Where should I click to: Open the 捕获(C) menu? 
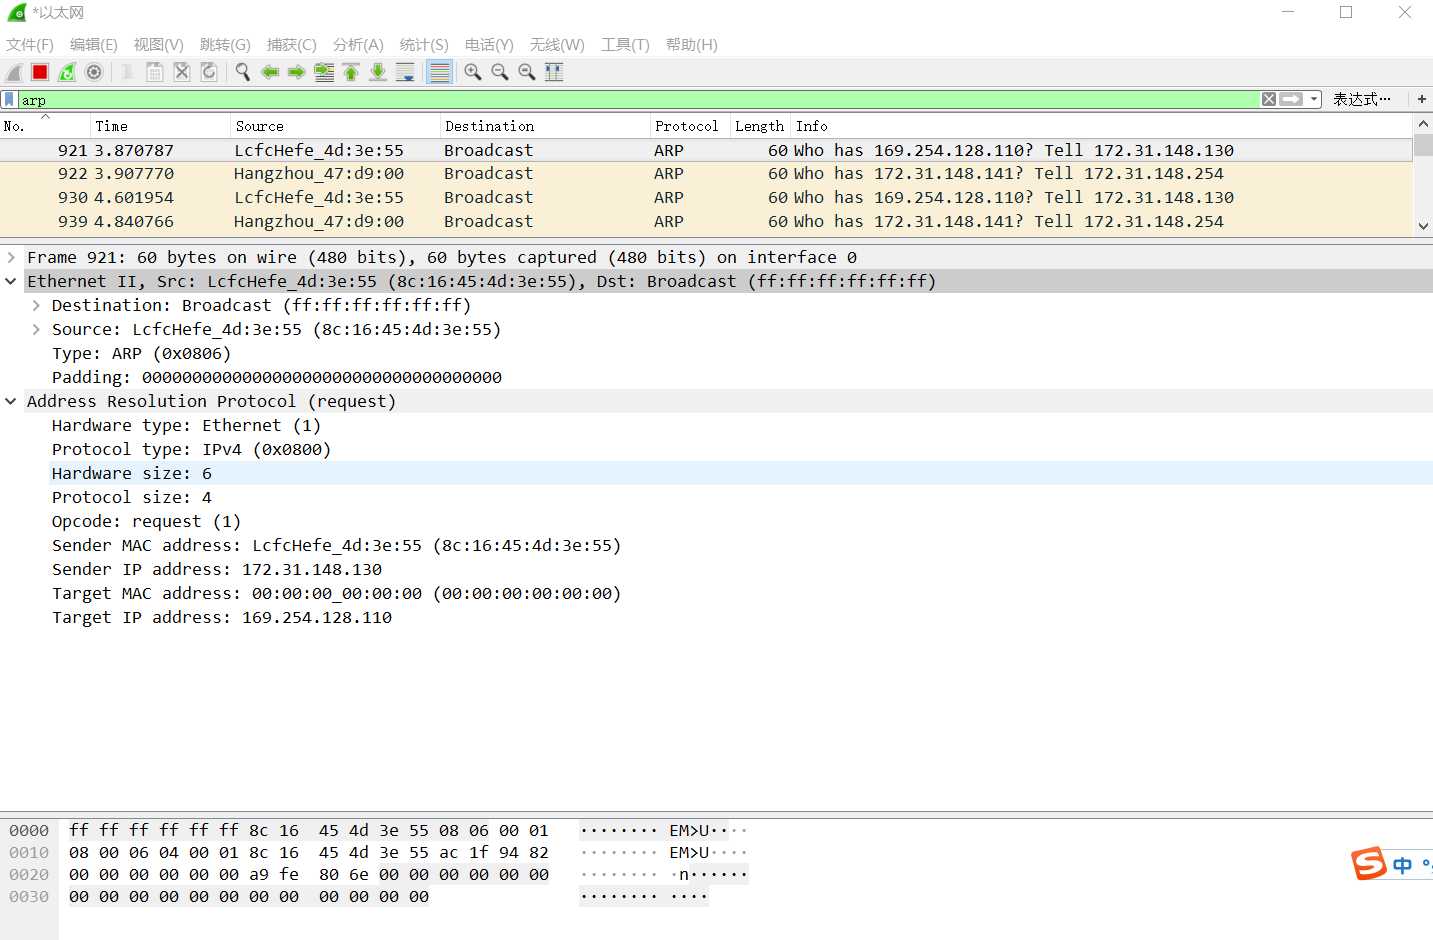pyautogui.click(x=292, y=44)
